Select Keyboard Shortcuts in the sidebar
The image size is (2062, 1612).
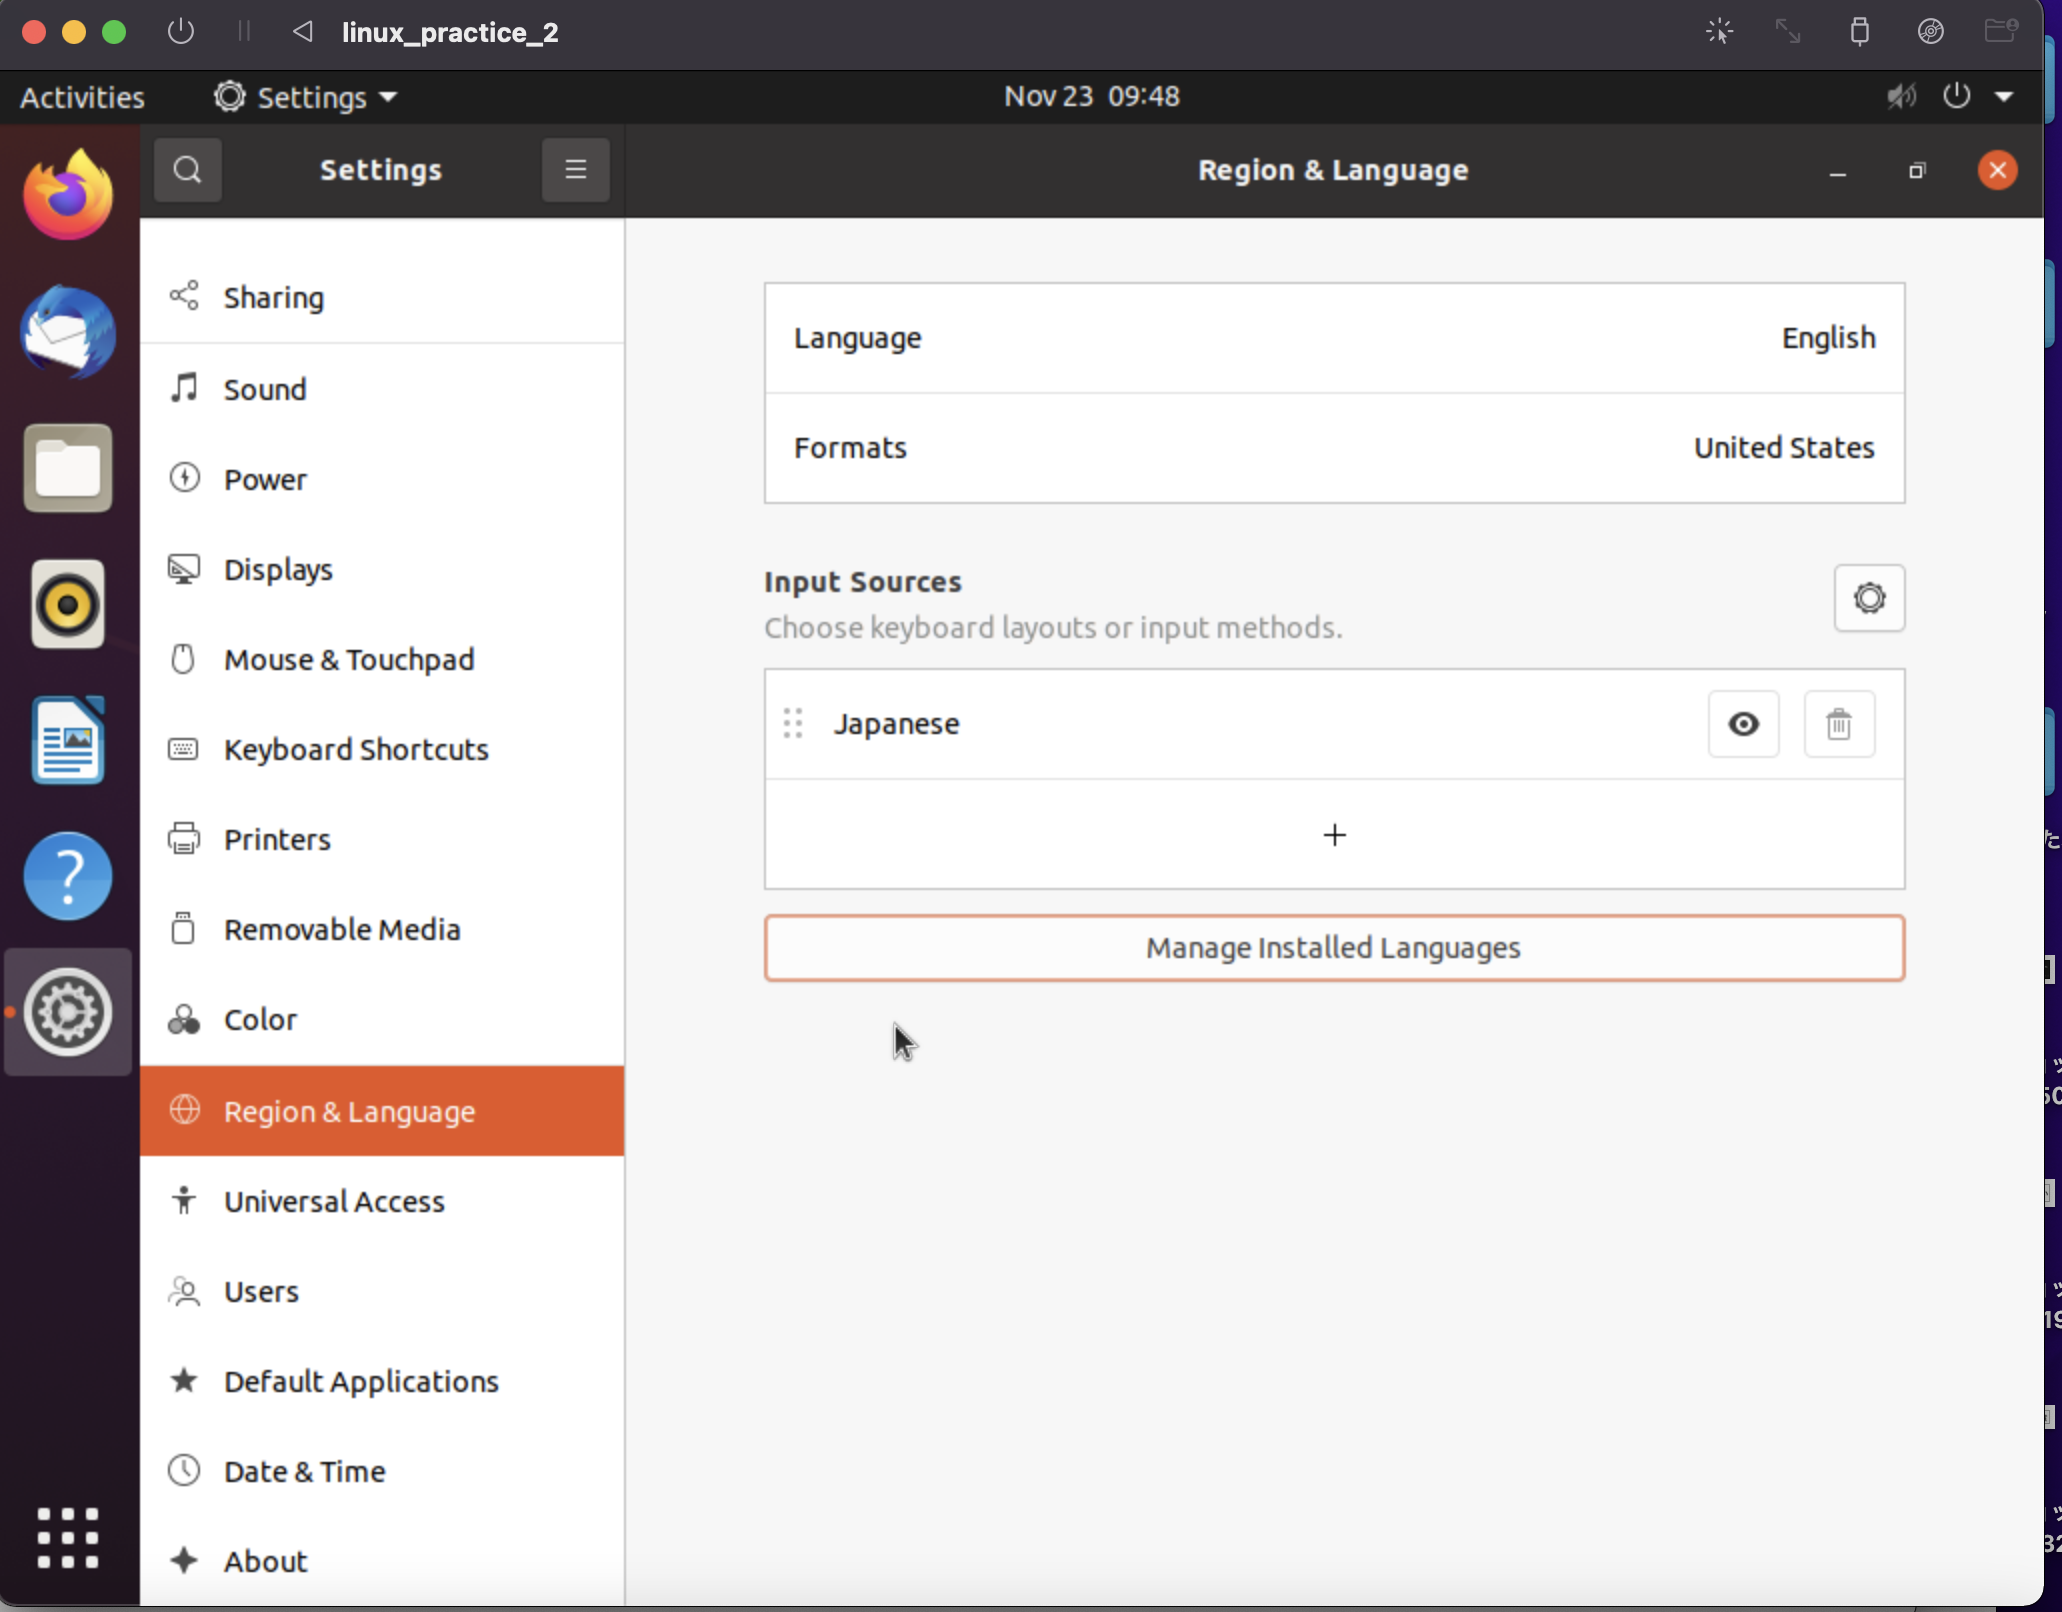pos(356,750)
